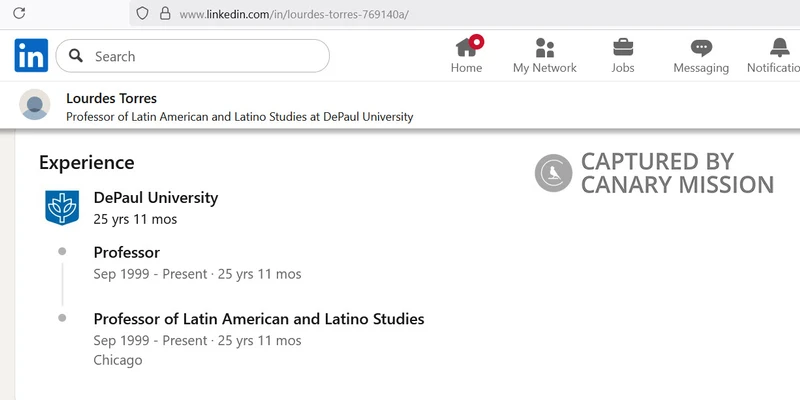The image size is (800, 400).
Task: Select the 25 yrs 11 mos text under DePaul
Action: [135, 219]
